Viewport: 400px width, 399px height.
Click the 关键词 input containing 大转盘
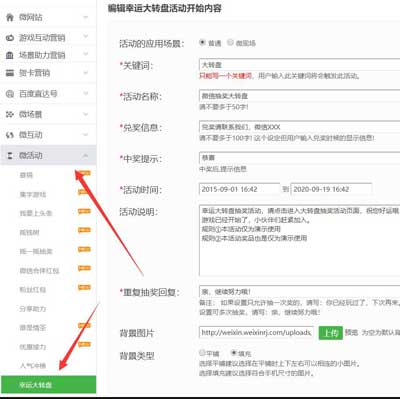pos(299,65)
